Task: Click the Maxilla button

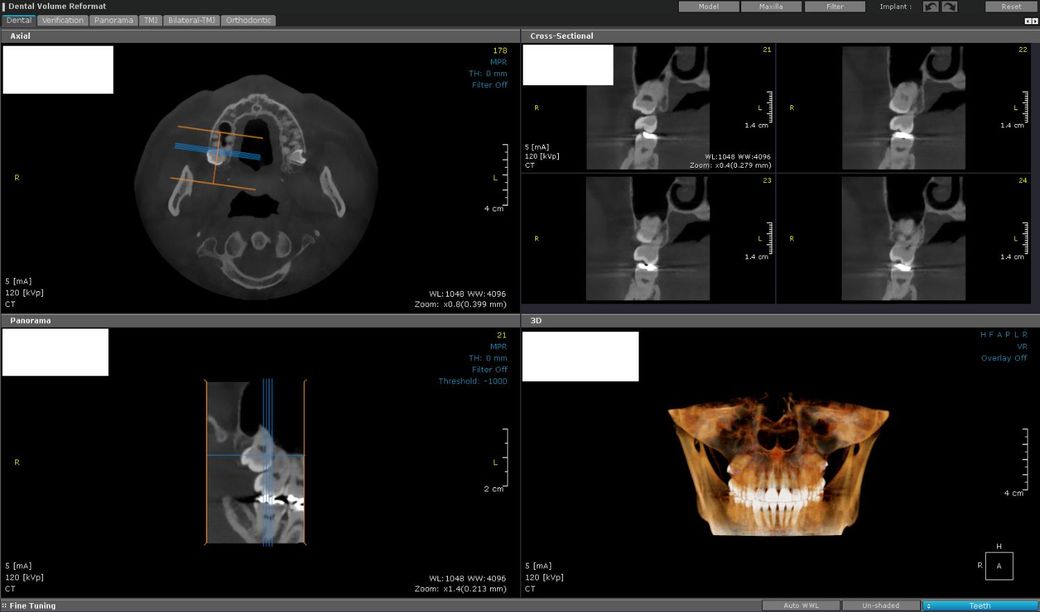Action: pyautogui.click(x=769, y=7)
